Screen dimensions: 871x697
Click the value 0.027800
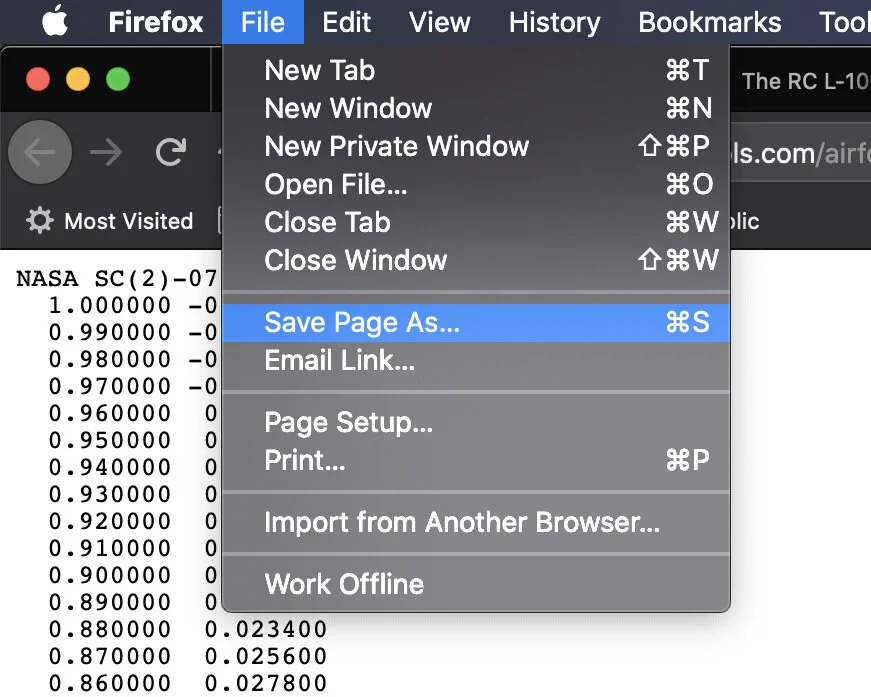[x=266, y=683]
